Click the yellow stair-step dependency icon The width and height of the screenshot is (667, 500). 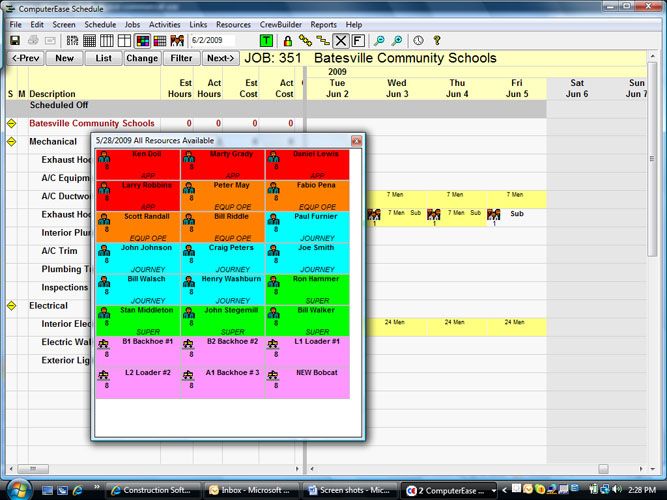(x=323, y=40)
